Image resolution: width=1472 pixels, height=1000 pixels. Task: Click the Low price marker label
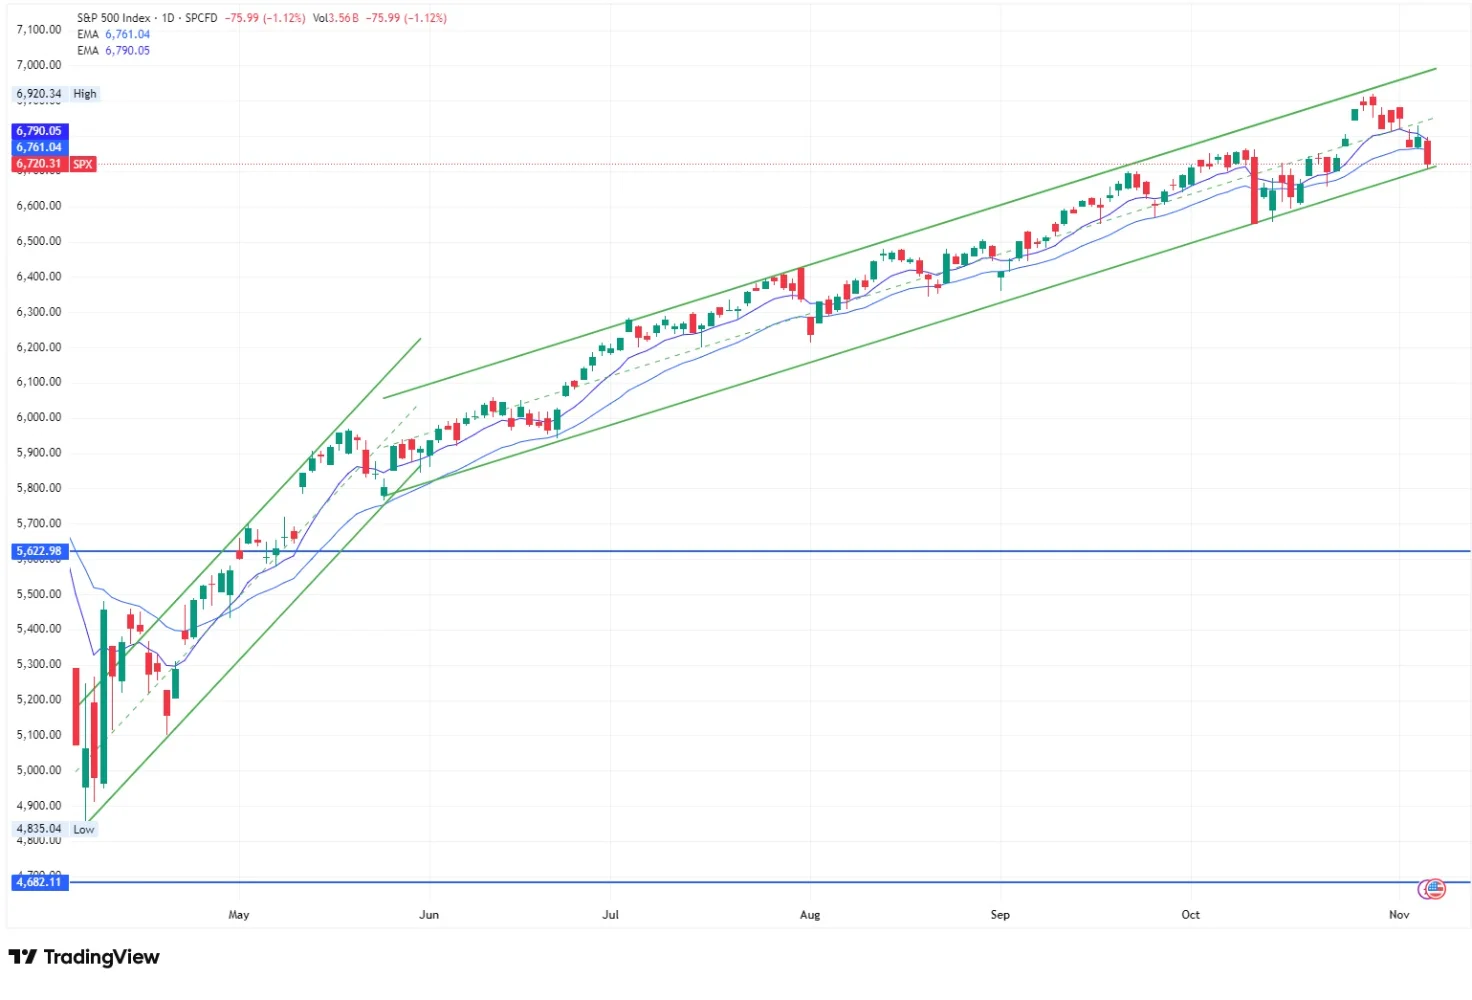pos(84,829)
